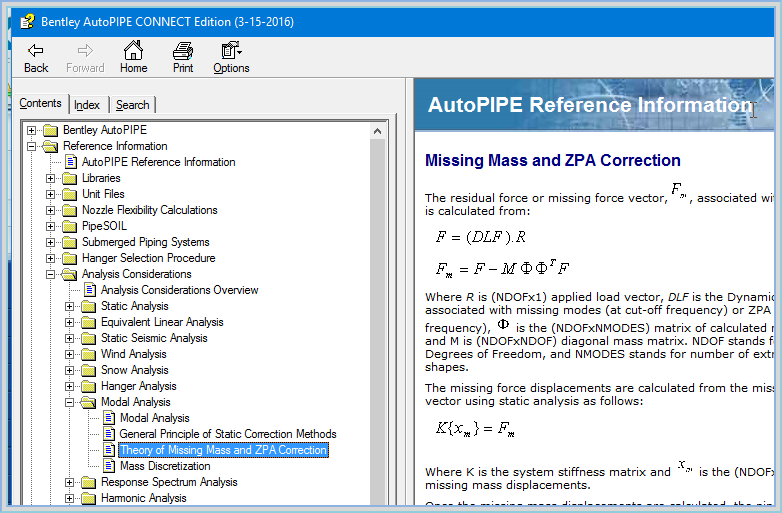Expand the Hanger Analysis node
This screenshot has width=782, height=513.
click(70, 386)
